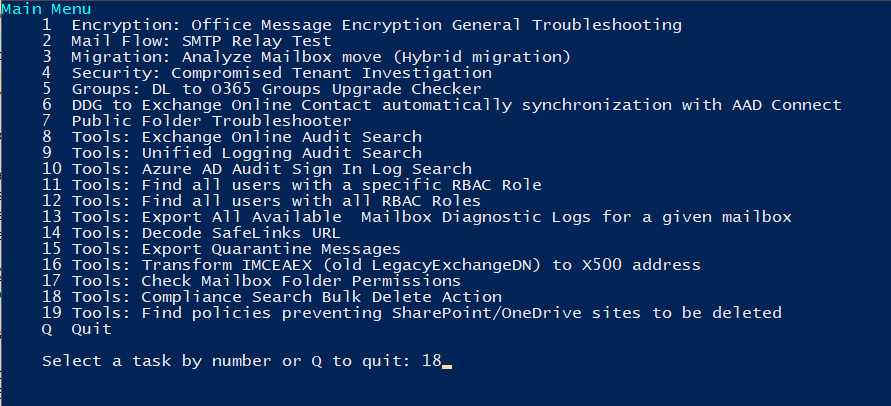Click Find all users with all RBAC Roles
The height and width of the screenshot is (406, 891).
[x=262, y=201]
